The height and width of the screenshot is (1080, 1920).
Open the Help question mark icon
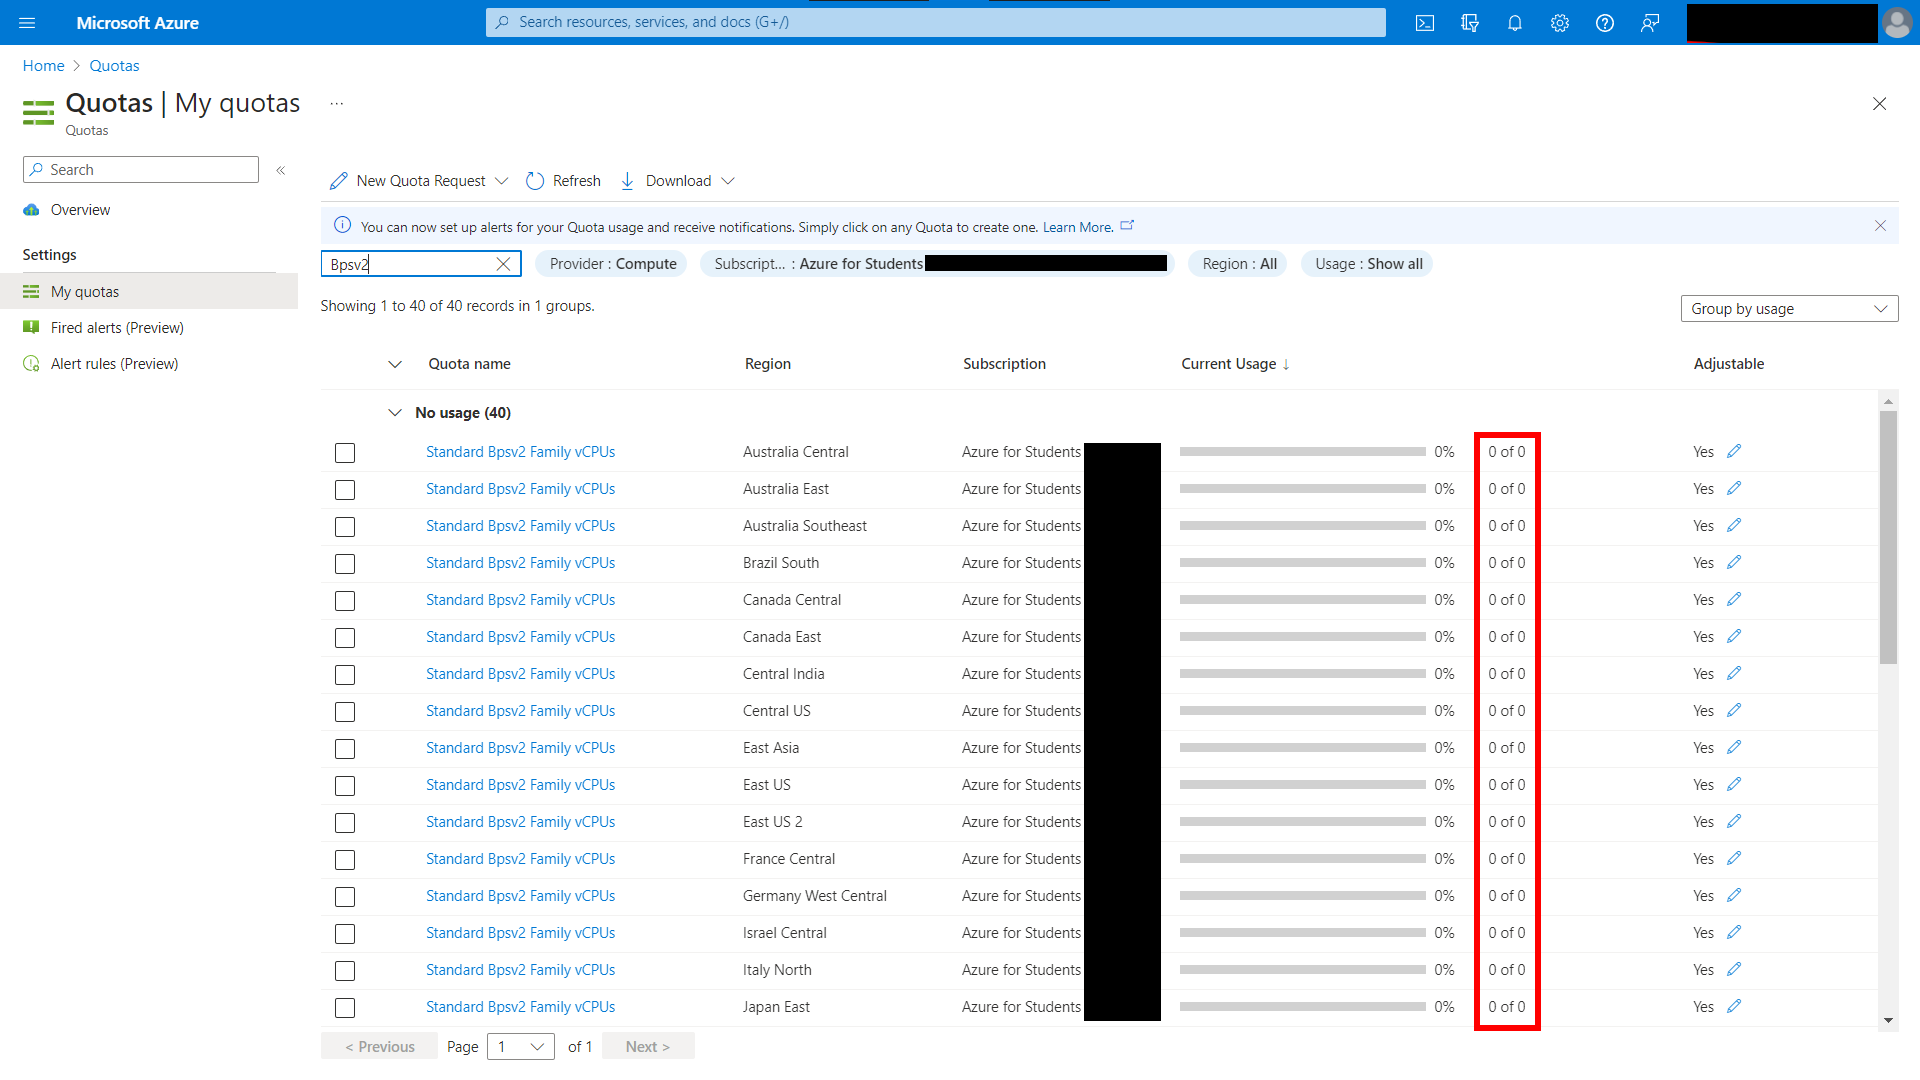[x=1605, y=22]
